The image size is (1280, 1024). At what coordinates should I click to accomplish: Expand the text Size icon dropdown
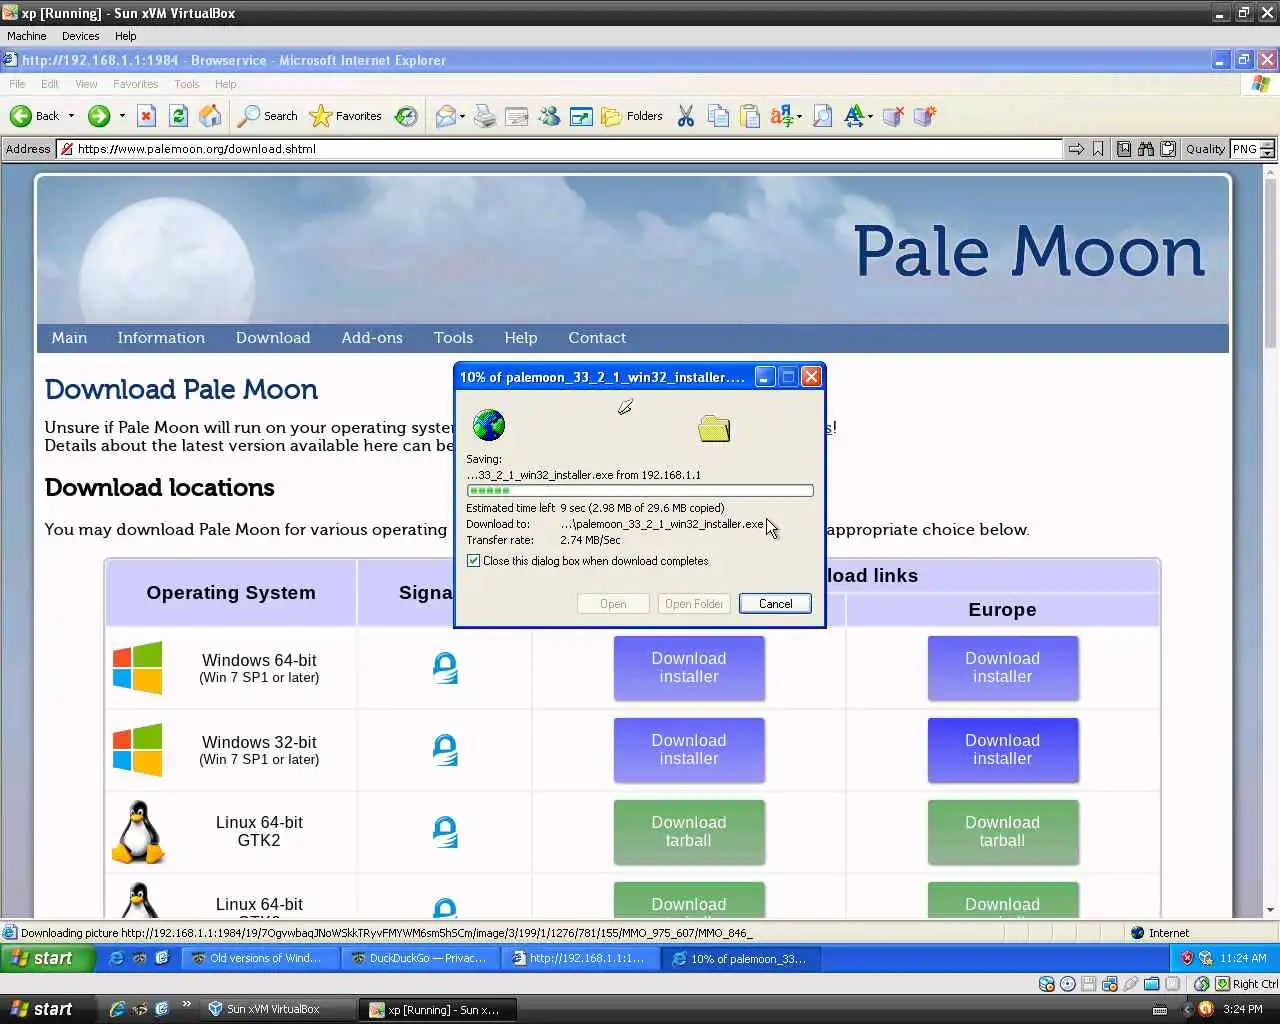[x=871, y=116]
